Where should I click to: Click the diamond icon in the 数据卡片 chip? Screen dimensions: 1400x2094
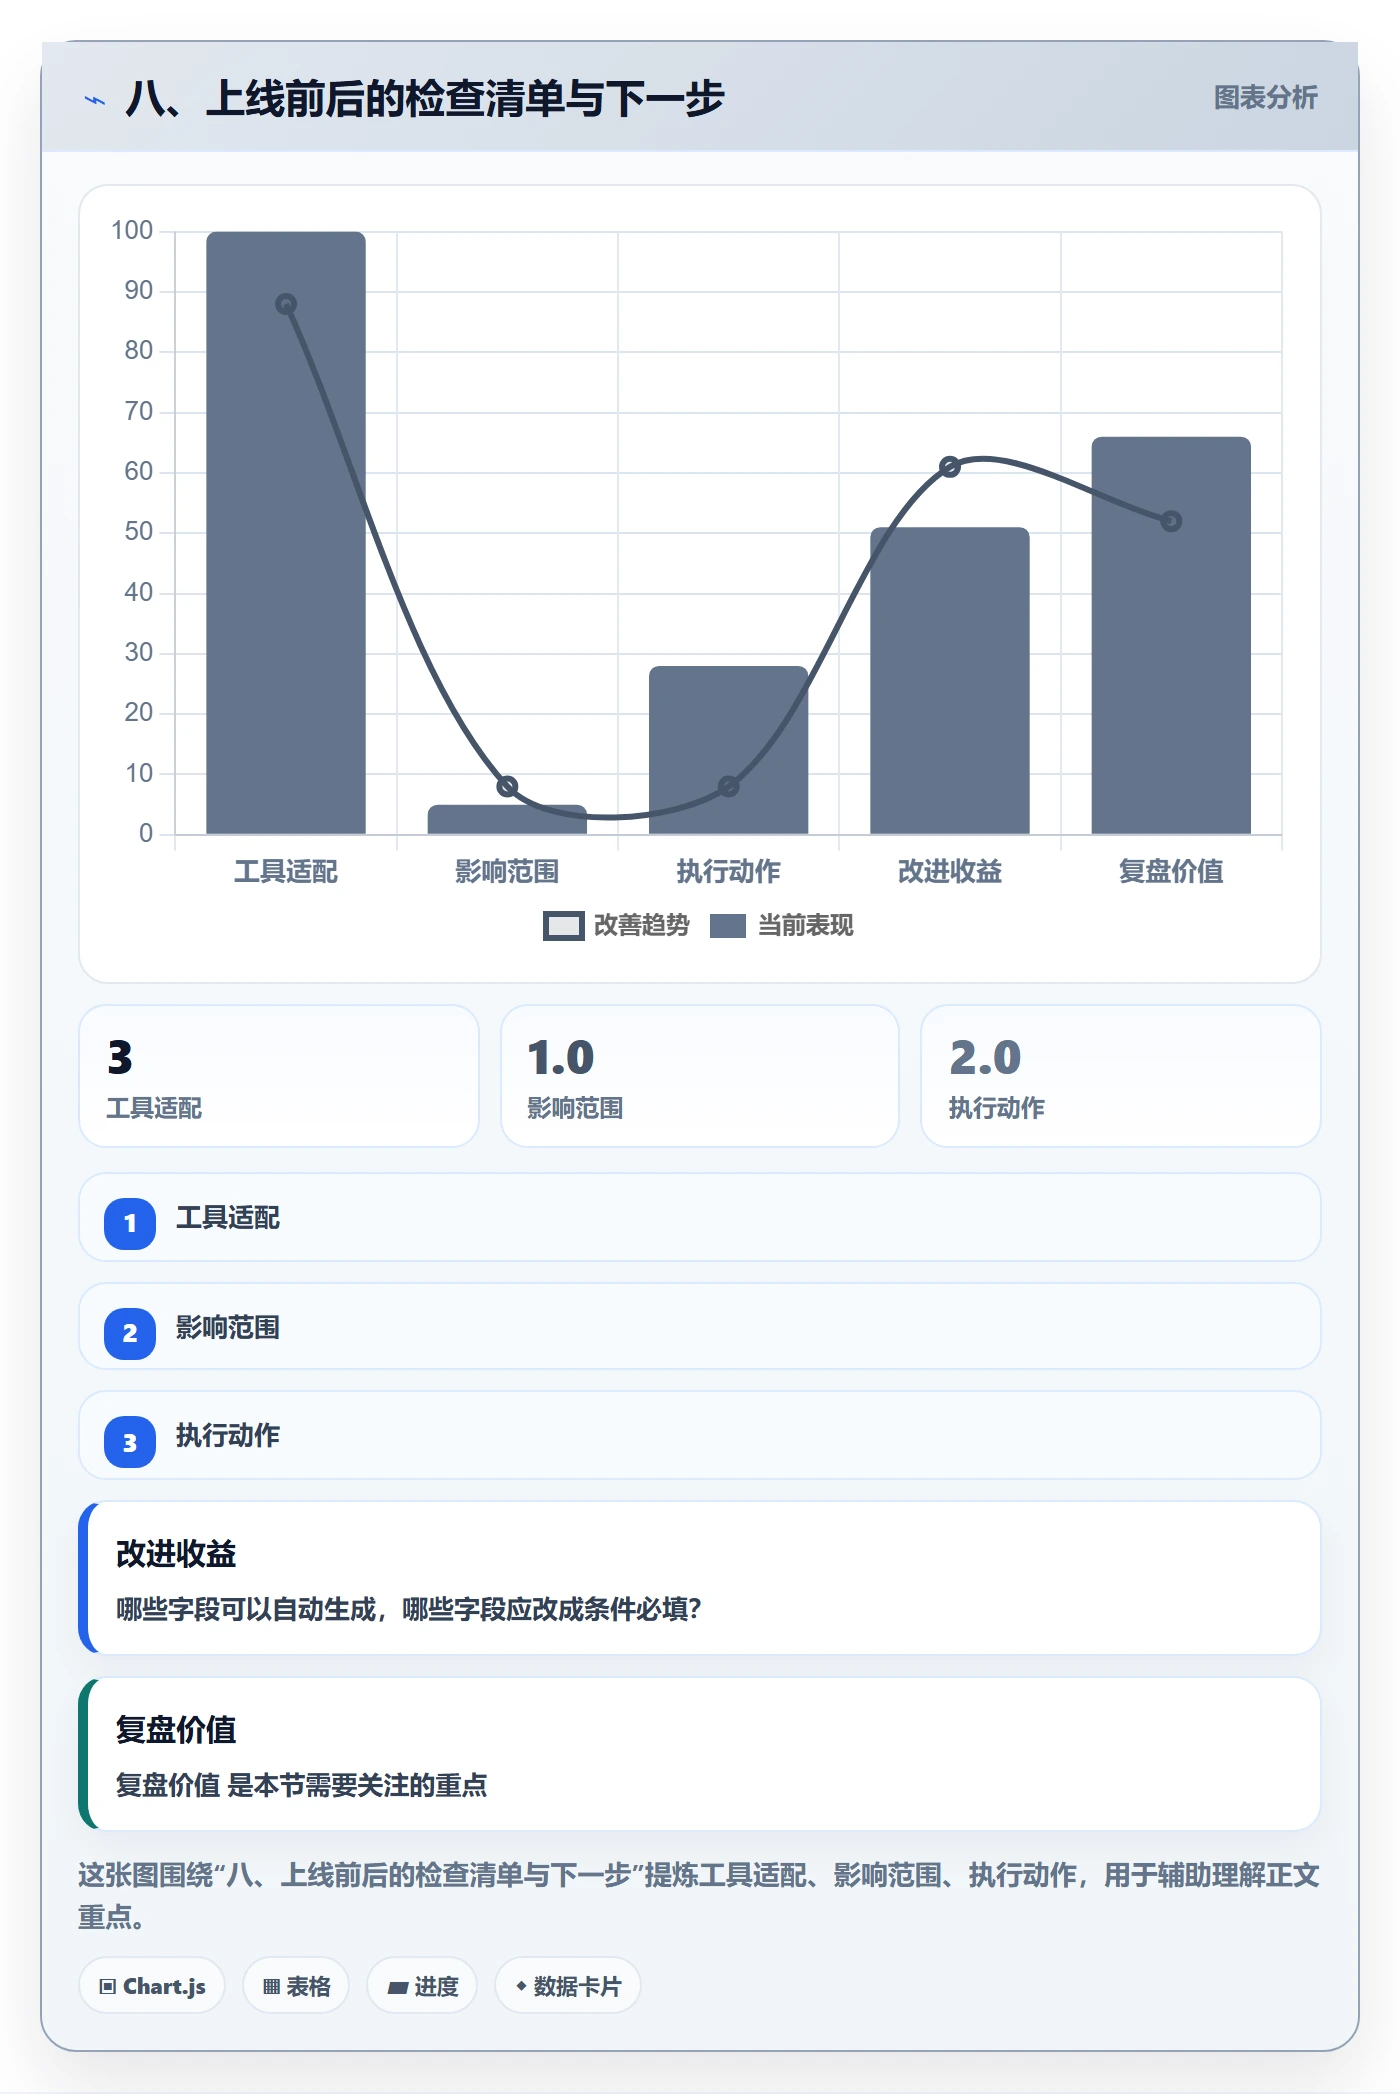point(521,1986)
